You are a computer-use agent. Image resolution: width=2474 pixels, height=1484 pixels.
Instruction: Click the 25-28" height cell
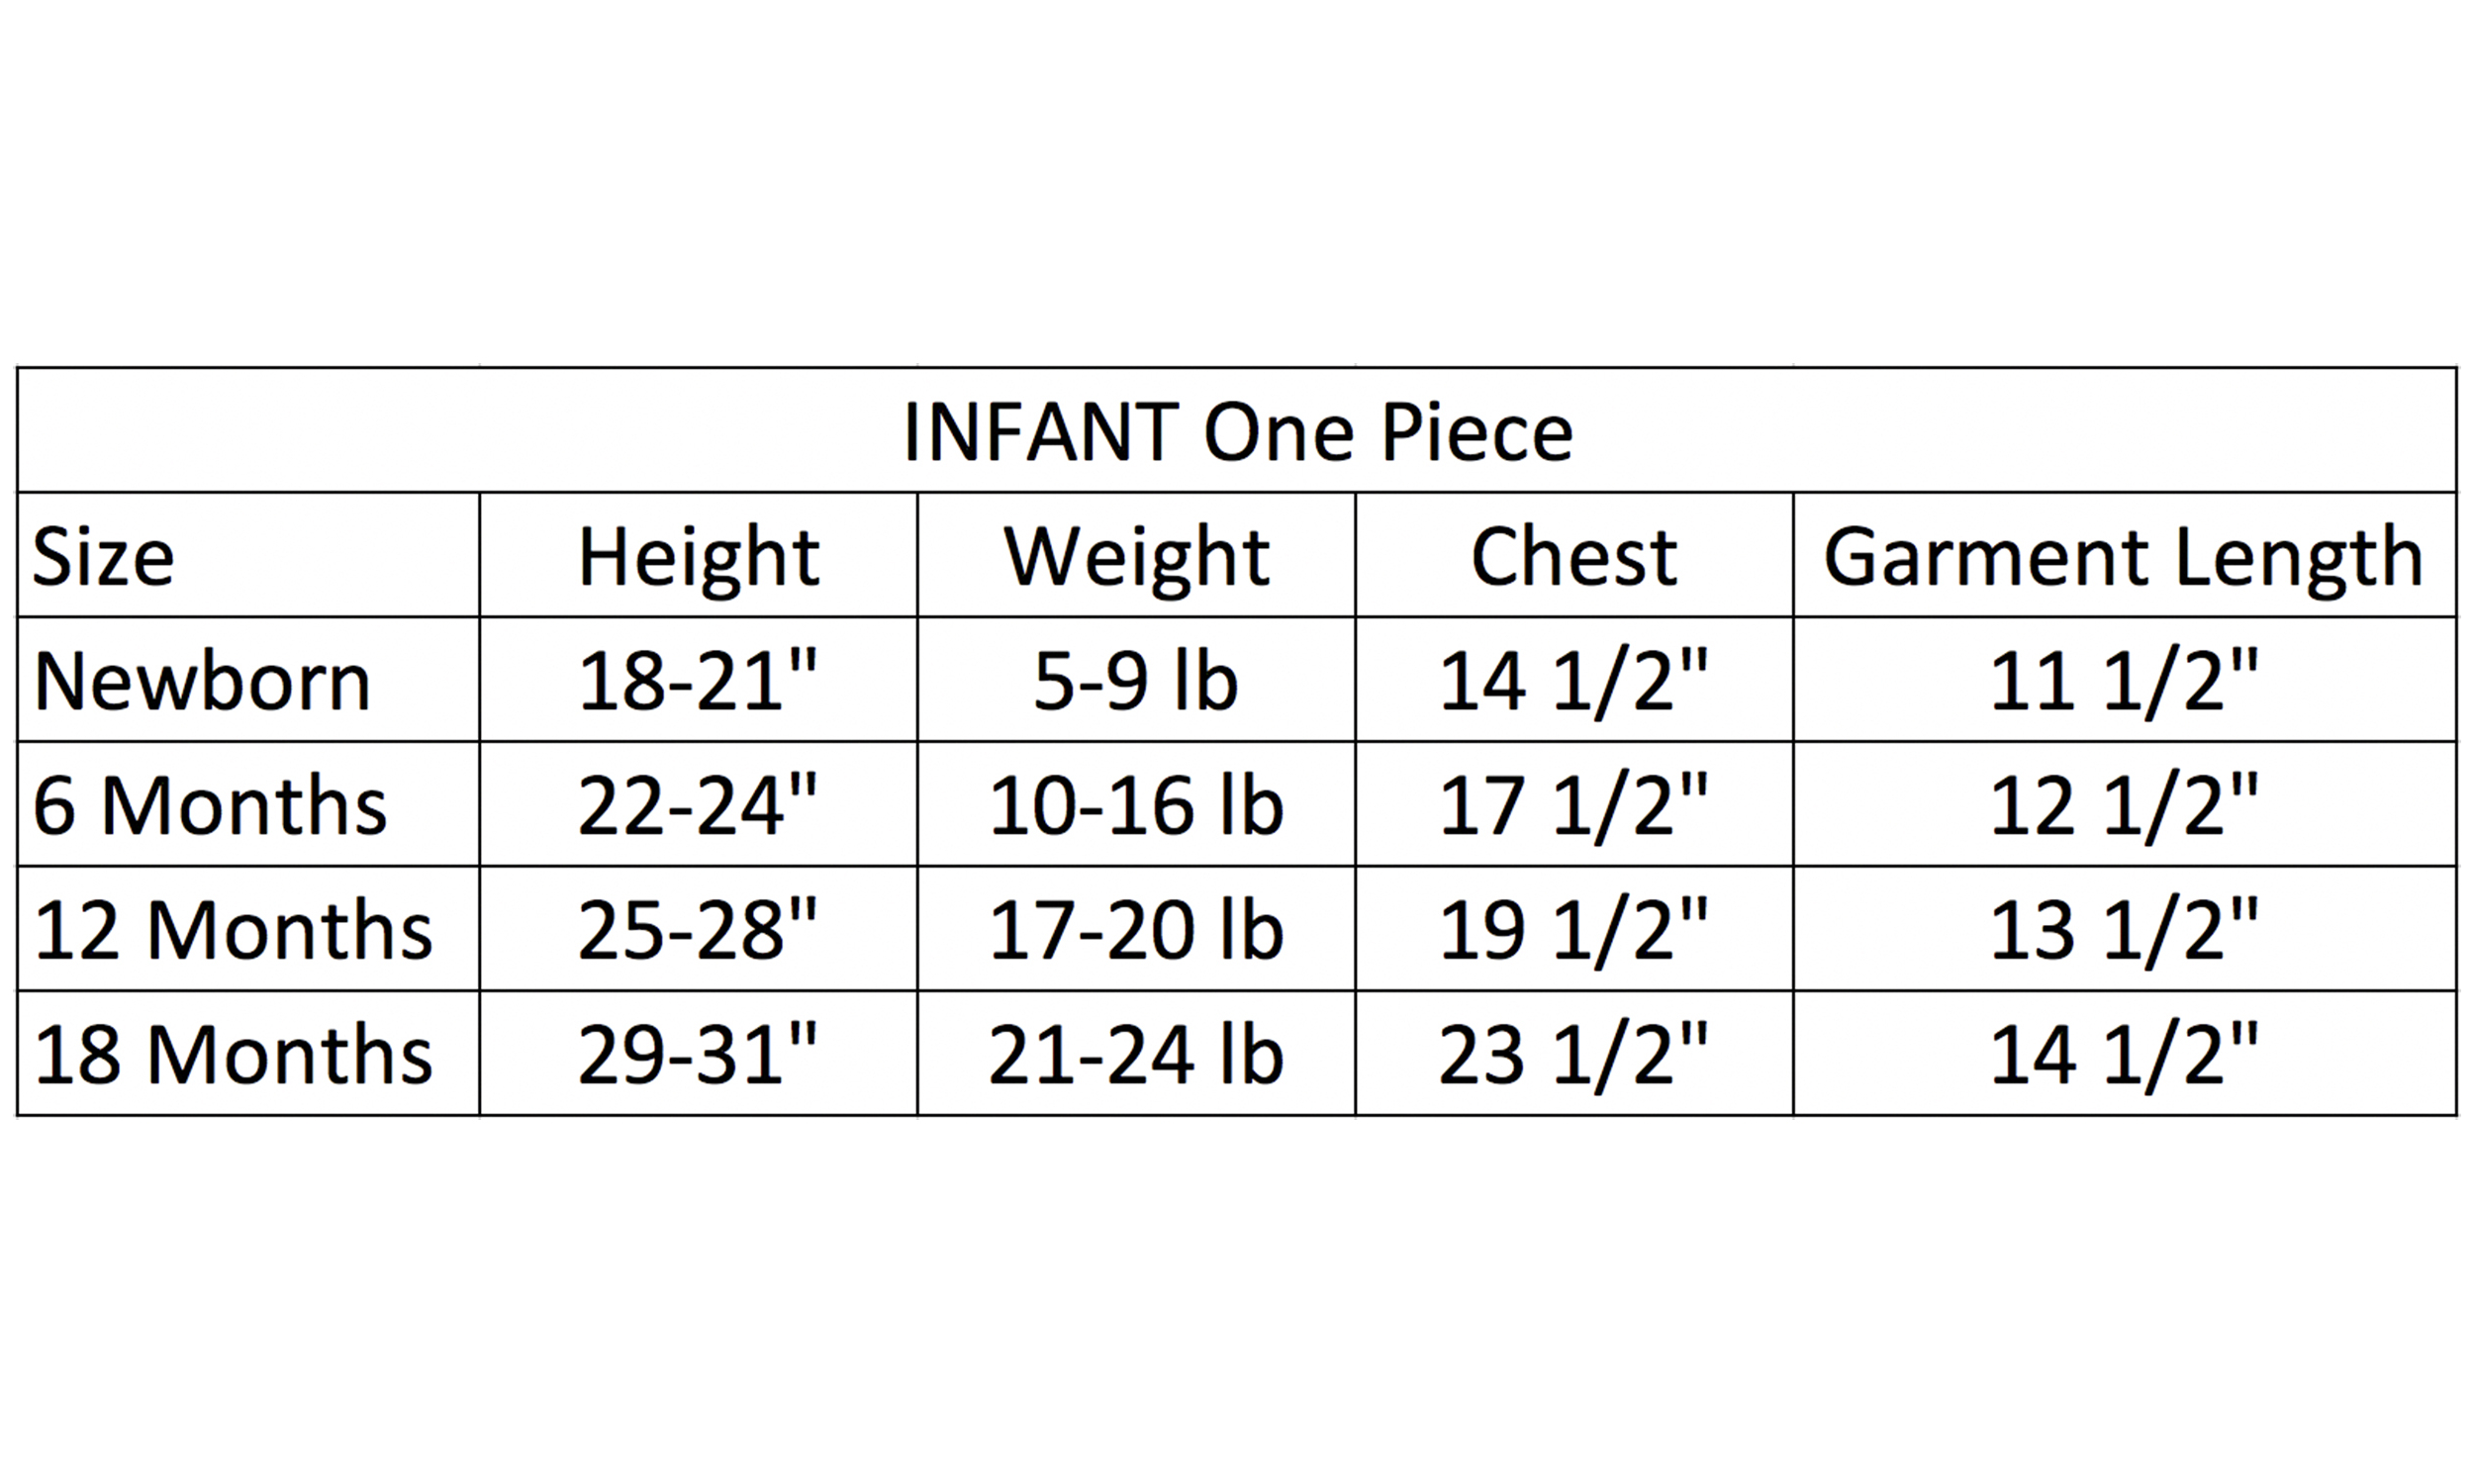coord(698,931)
